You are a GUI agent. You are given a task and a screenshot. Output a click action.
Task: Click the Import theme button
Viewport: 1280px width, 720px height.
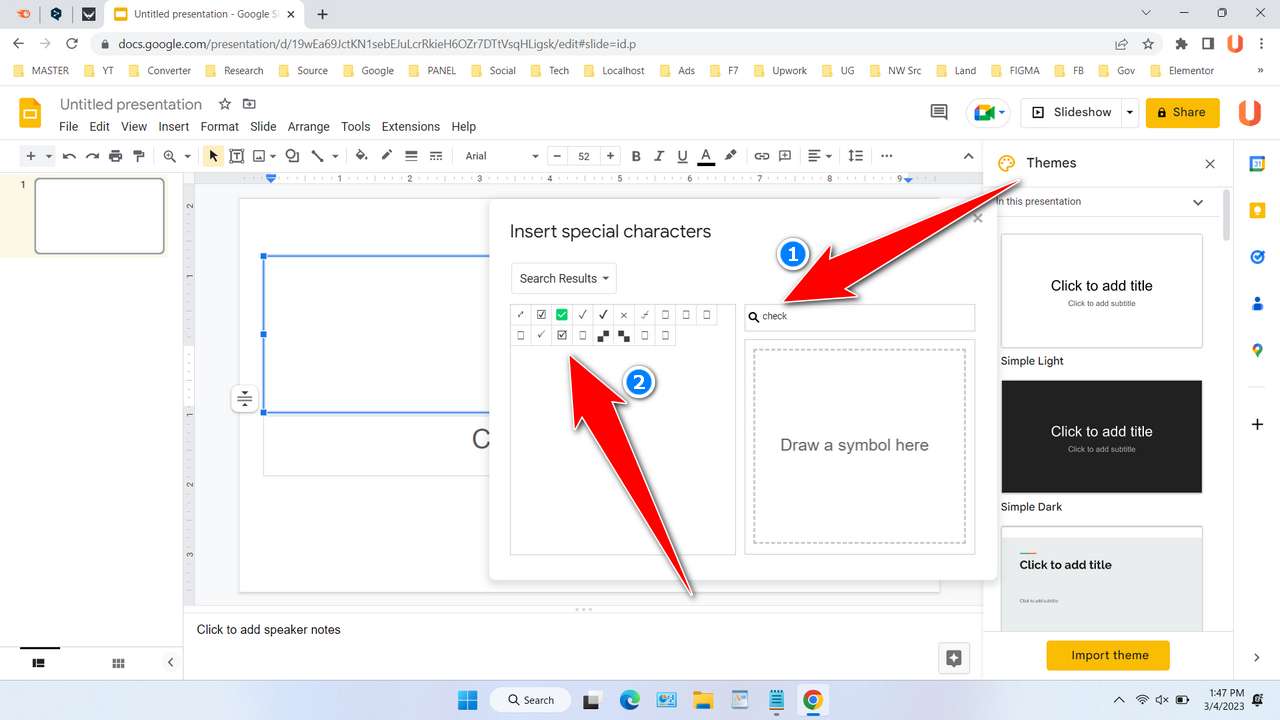(1107, 655)
